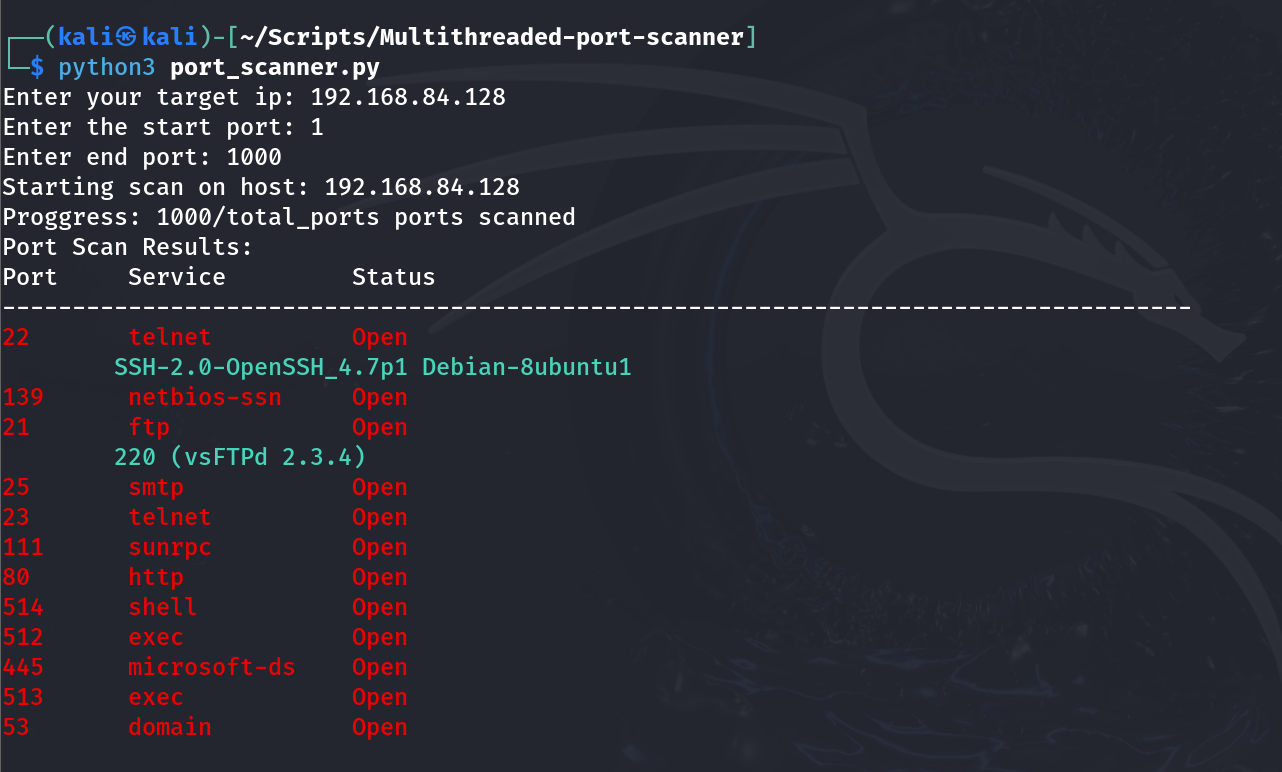Click the port_scanner.py command text
Screen dimensions: 1282x772
click(275, 68)
